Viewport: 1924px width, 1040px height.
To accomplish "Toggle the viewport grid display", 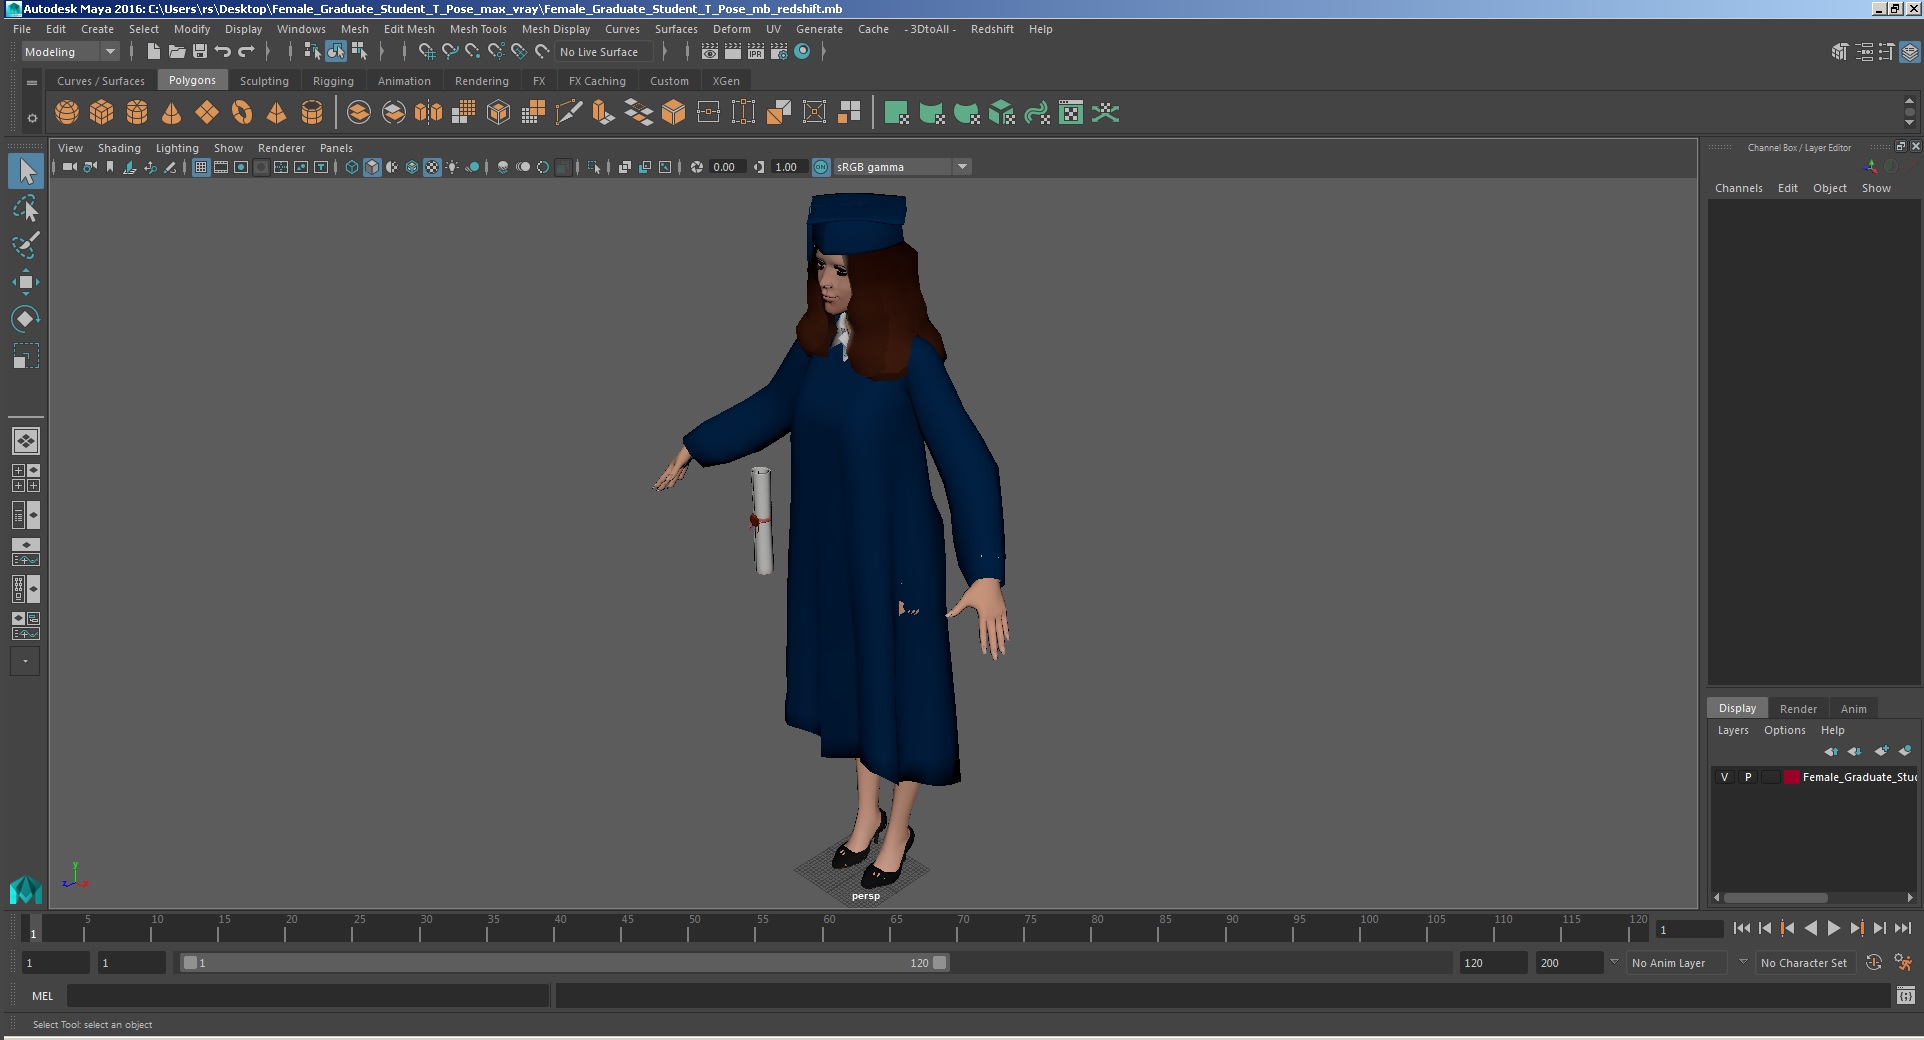I will (201, 167).
